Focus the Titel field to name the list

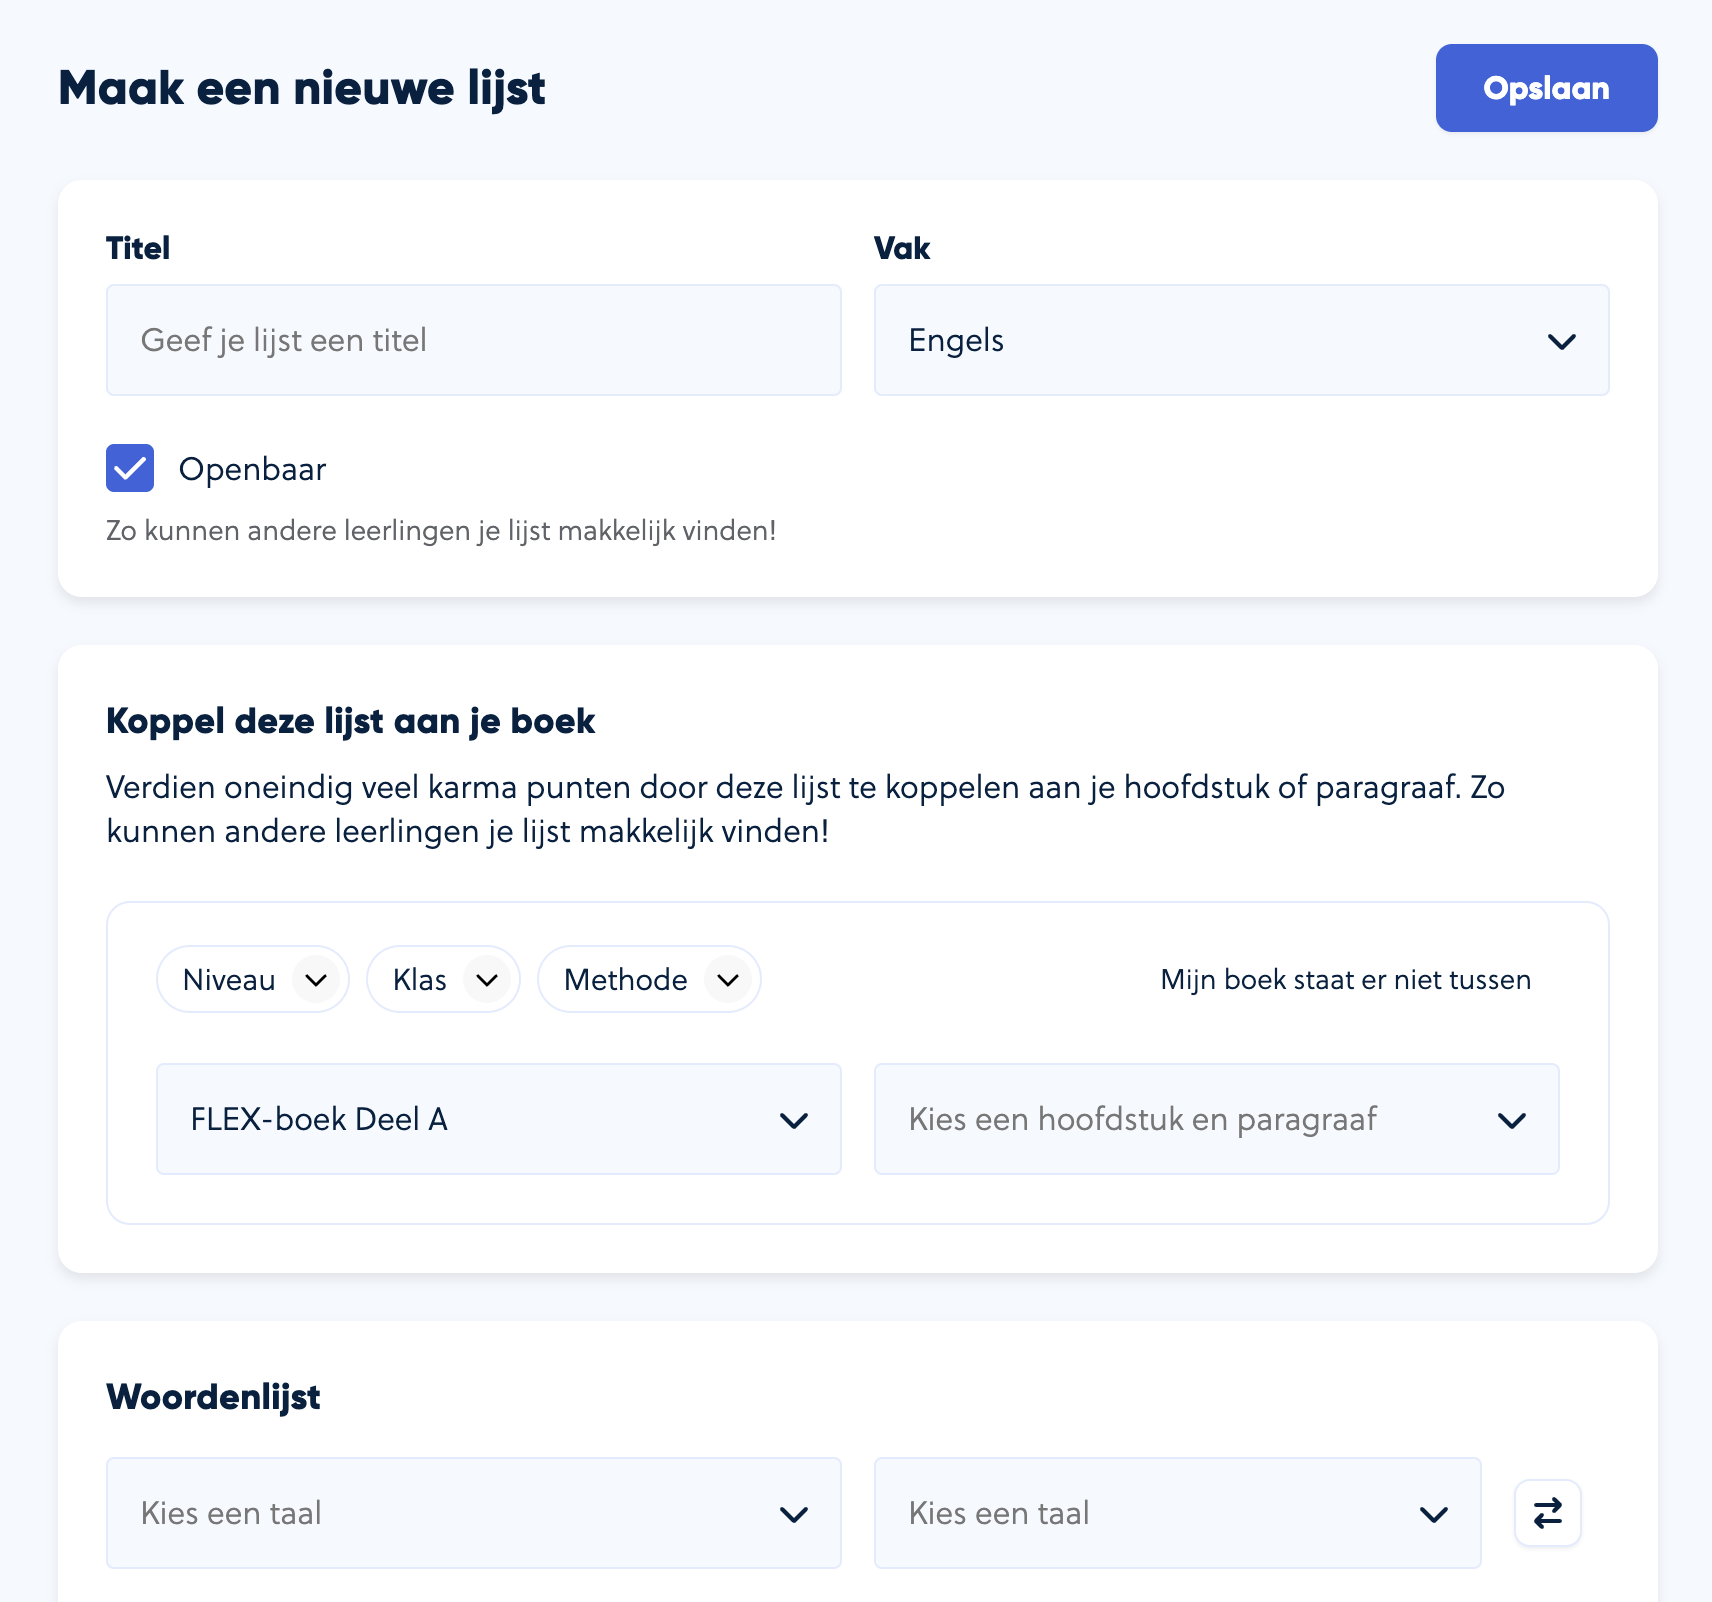(473, 340)
